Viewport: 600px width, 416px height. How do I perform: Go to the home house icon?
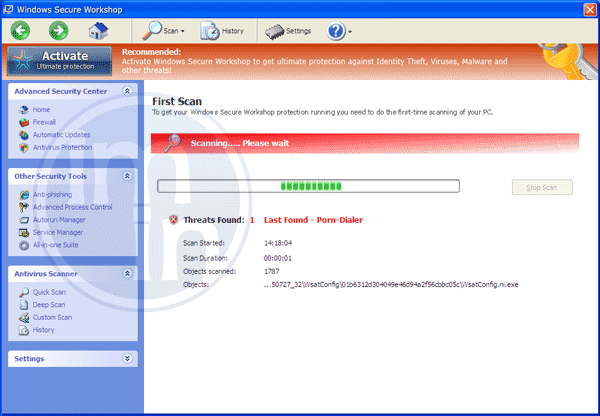coord(98,31)
